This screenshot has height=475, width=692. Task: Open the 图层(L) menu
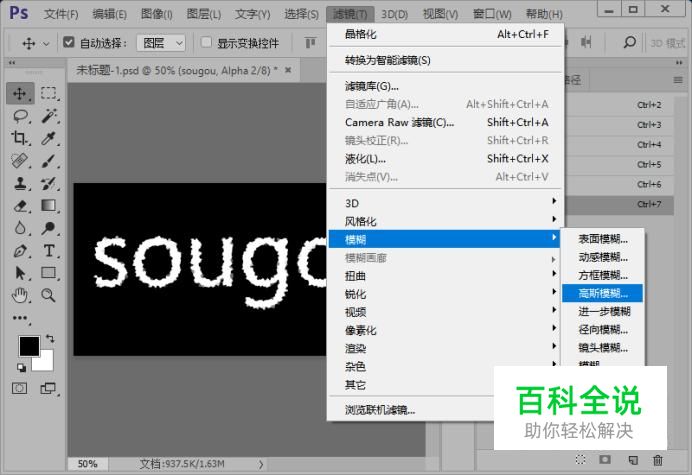(203, 14)
